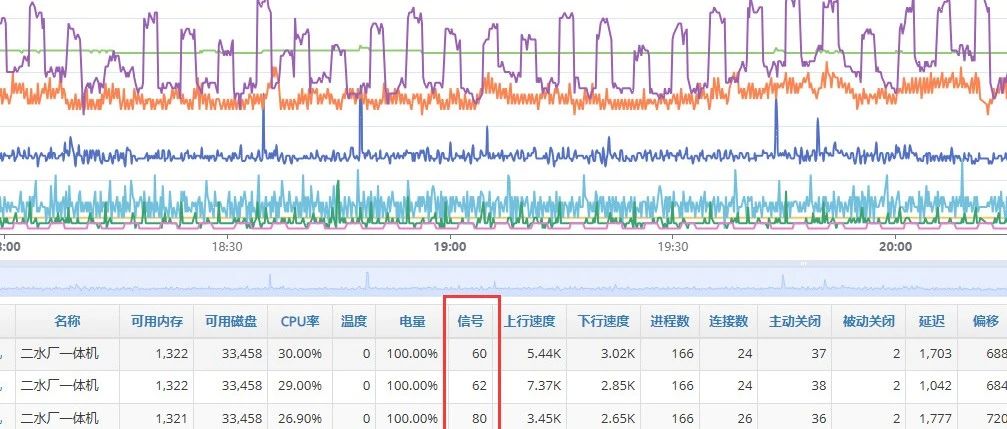Image resolution: width=1007 pixels, height=429 pixels.
Task: Click the 20:00 time axis label
Action: [896, 247]
